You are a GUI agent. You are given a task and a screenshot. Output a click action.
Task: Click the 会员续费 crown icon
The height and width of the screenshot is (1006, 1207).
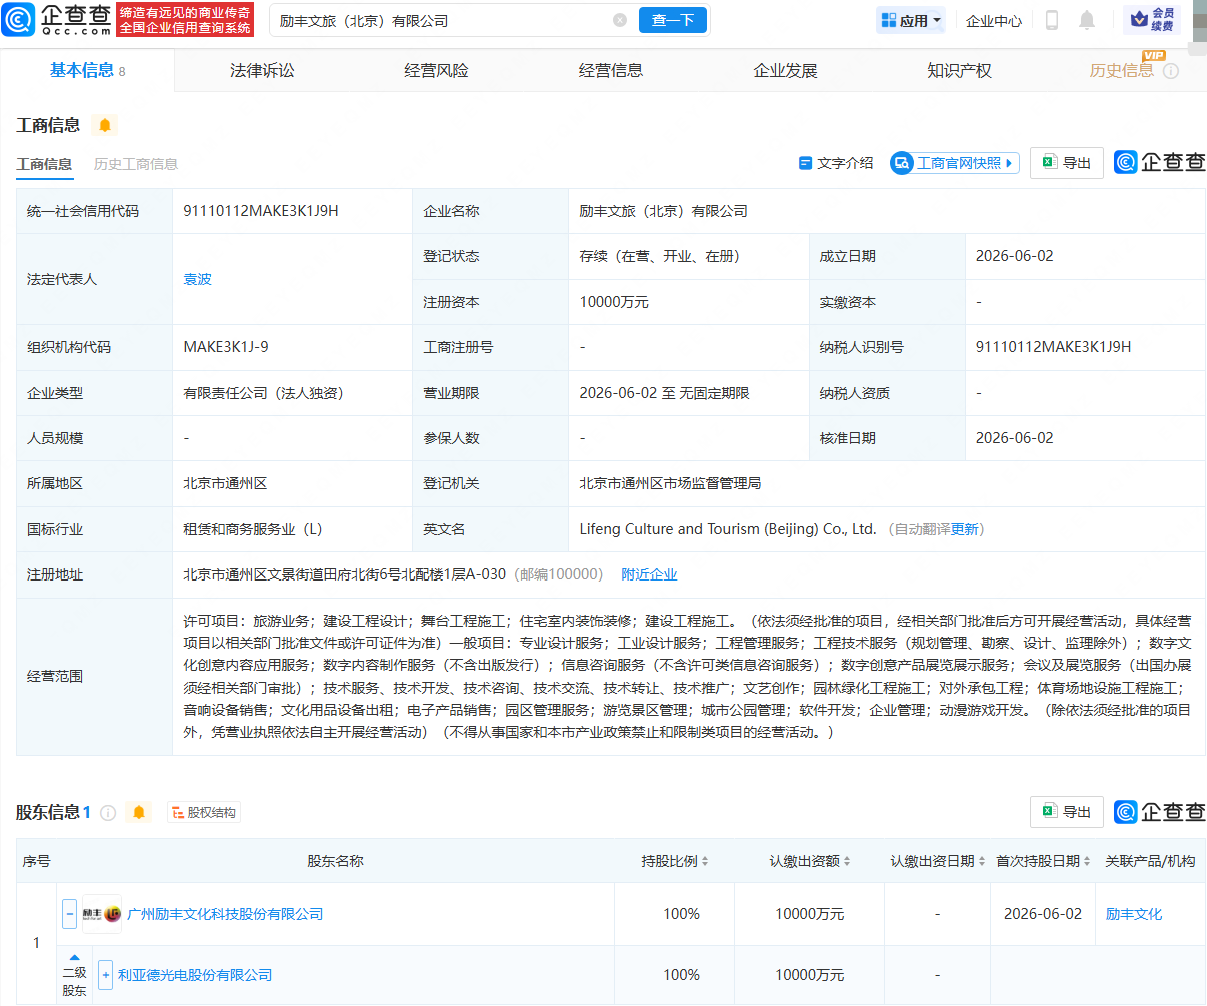[x=1151, y=19]
